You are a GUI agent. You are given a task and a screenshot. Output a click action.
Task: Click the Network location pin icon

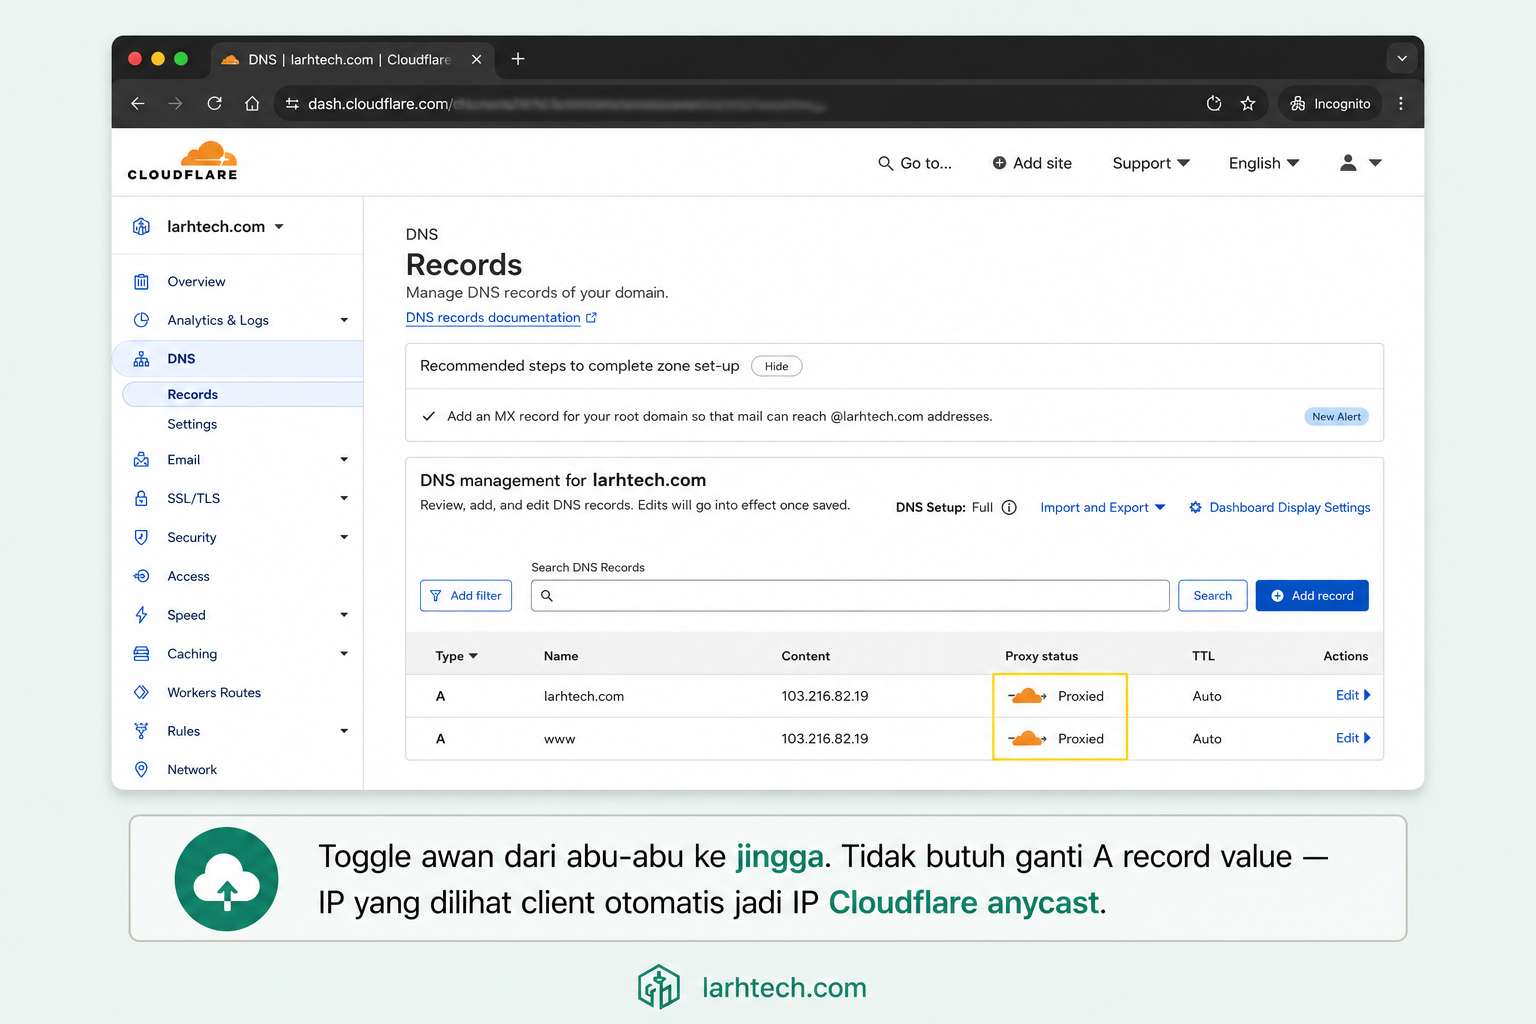(x=141, y=770)
